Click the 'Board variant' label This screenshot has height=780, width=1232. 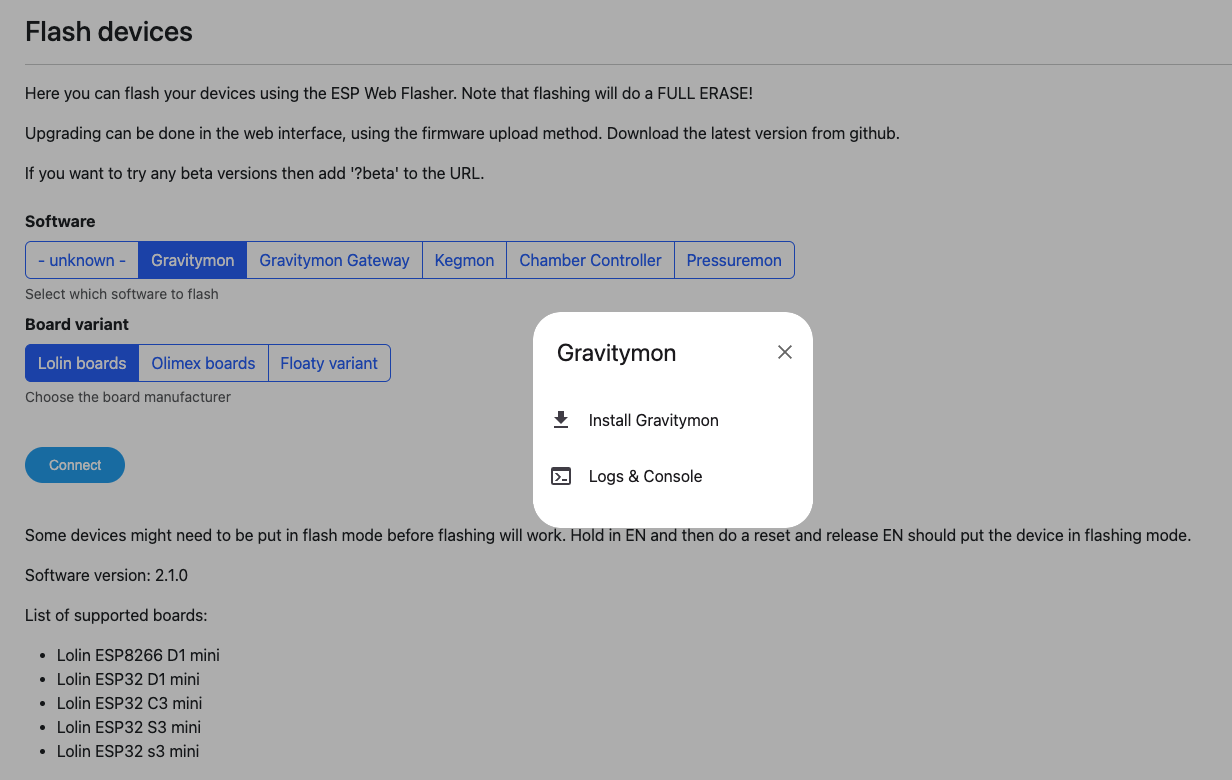click(77, 324)
